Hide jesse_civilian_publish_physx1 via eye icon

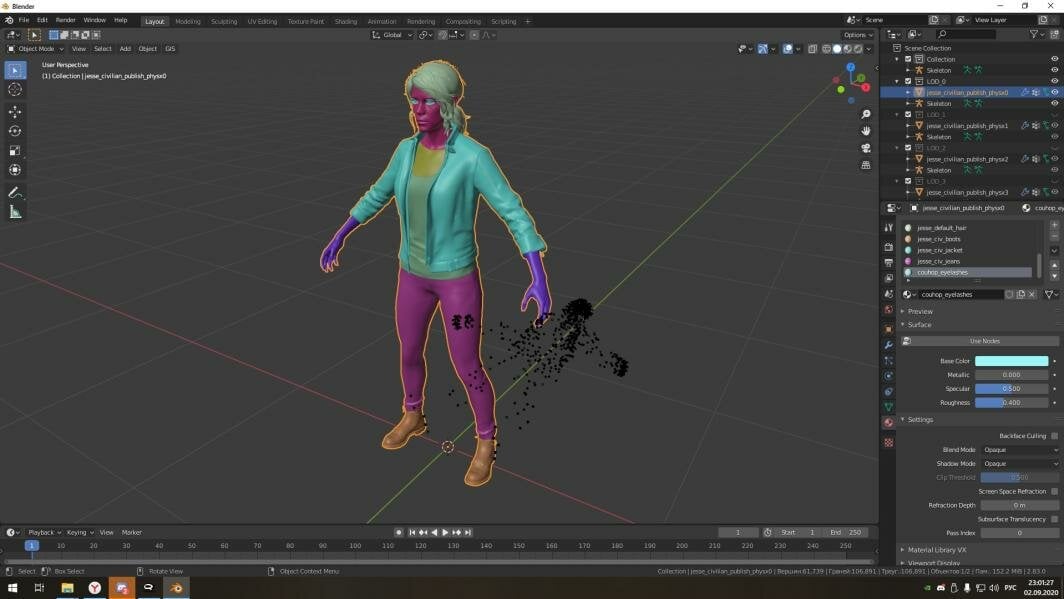[1054, 125]
